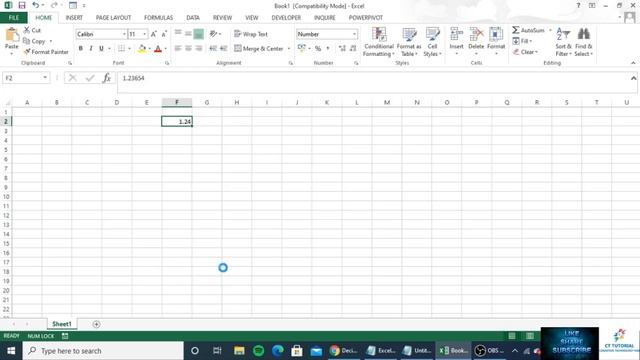Open Sort & Filter
The width and height of the screenshot is (640, 360).
pos(563,42)
